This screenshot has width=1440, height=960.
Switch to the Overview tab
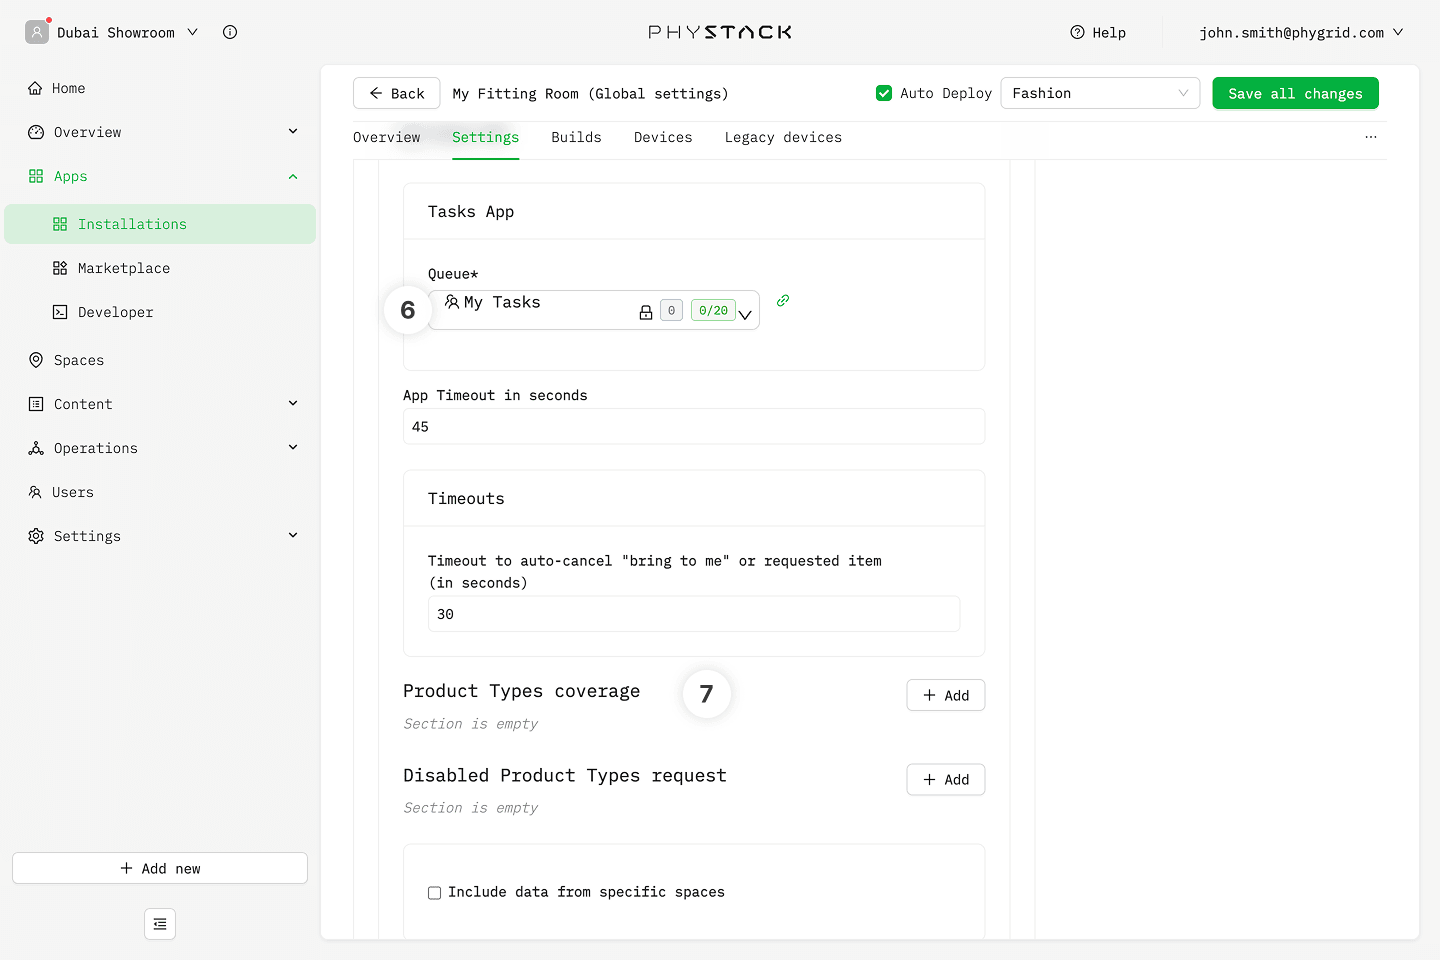[x=387, y=137]
